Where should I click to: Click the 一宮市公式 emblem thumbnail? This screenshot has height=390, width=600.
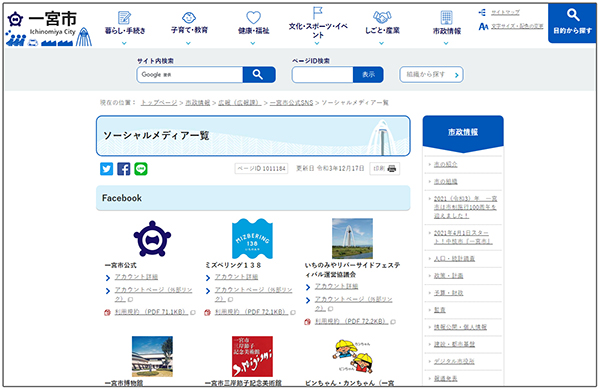coord(152,238)
